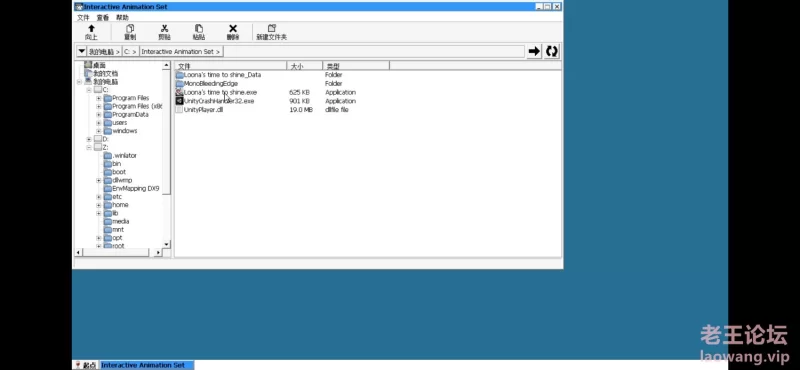Click the 我的文档 documents icon in tree
This screenshot has height=370, width=800.
(x=88, y=73)
